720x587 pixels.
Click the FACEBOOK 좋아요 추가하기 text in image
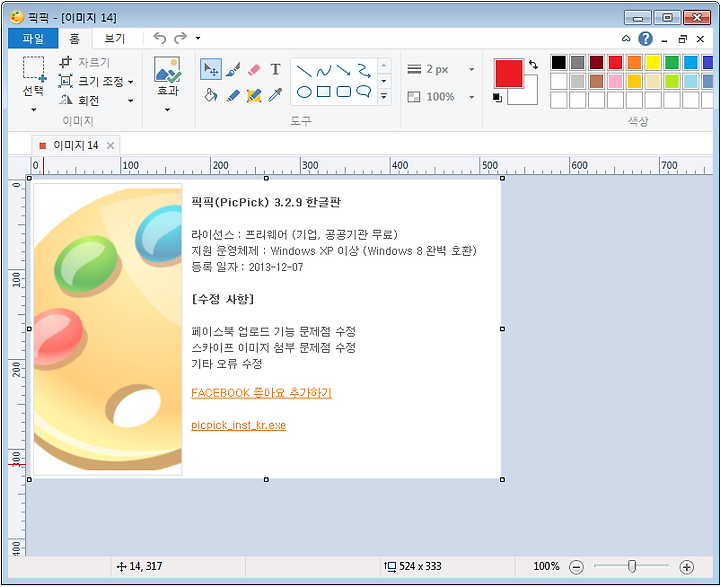[261, 393]
